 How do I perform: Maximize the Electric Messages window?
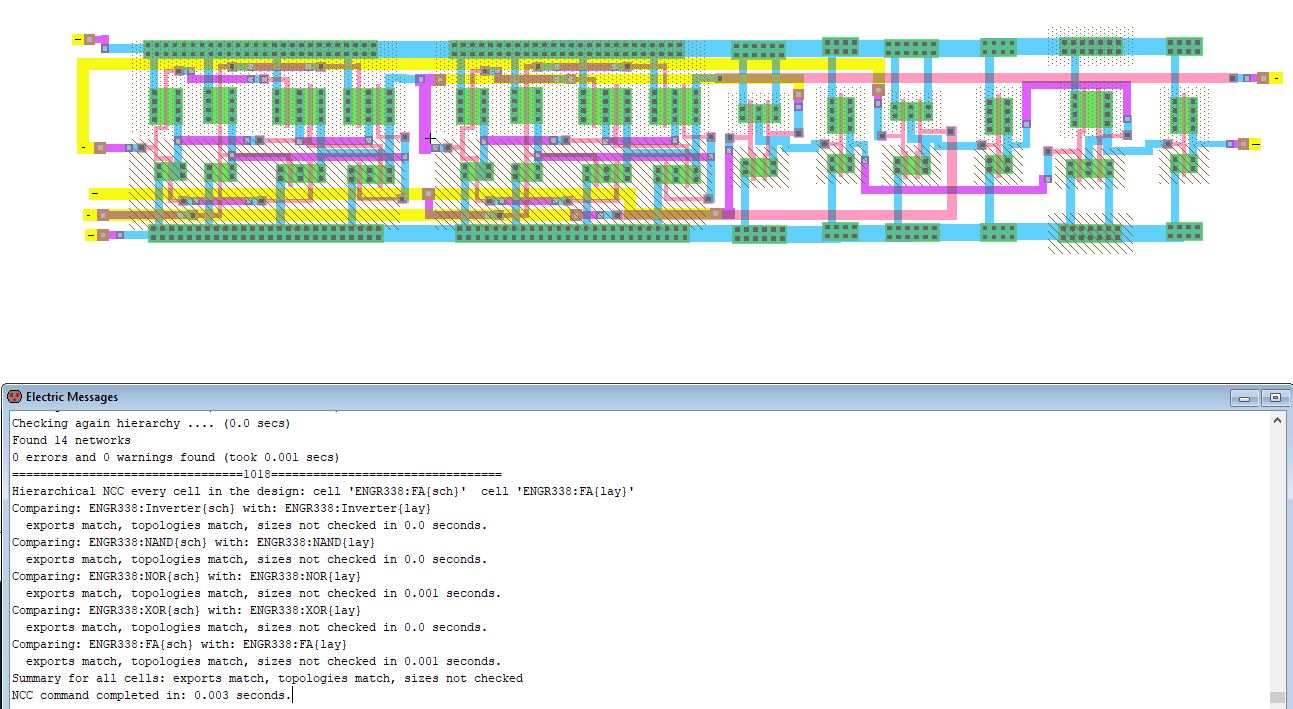[1275, 398]
